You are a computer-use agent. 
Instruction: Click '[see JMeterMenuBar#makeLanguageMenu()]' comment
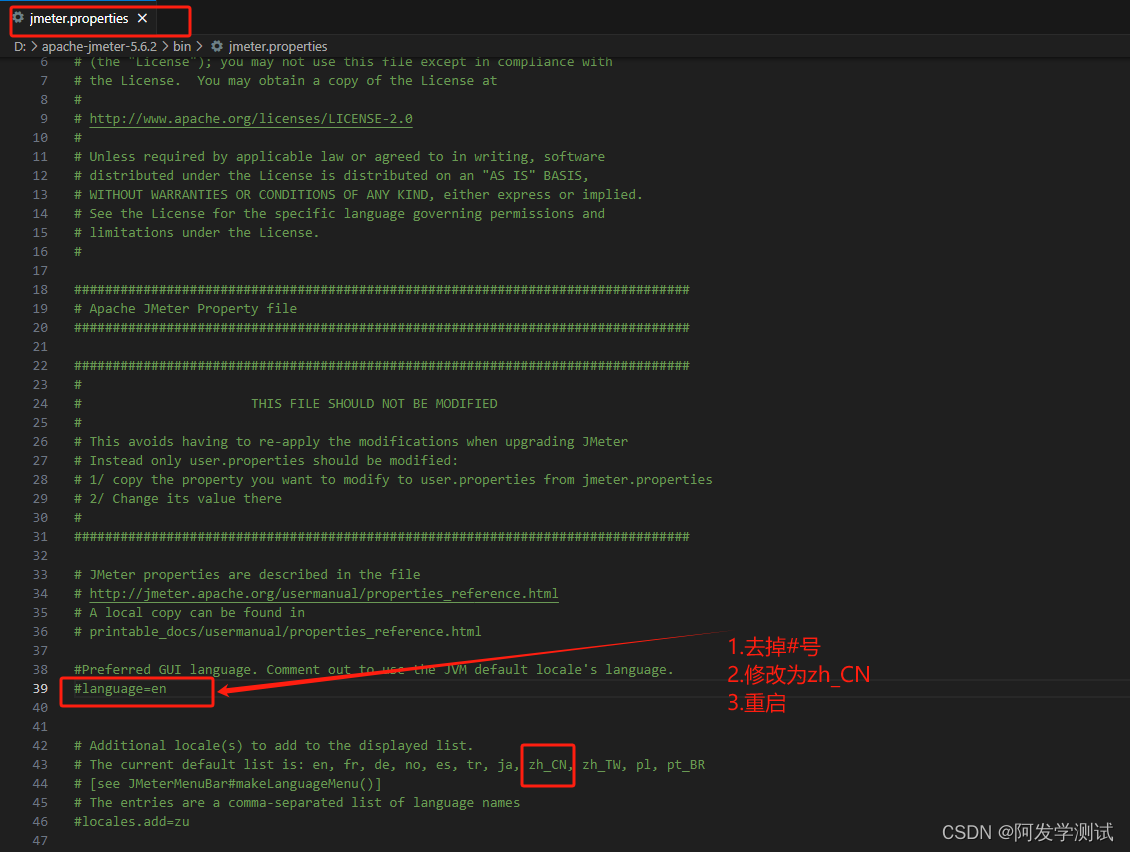click(x=235, y=784)
